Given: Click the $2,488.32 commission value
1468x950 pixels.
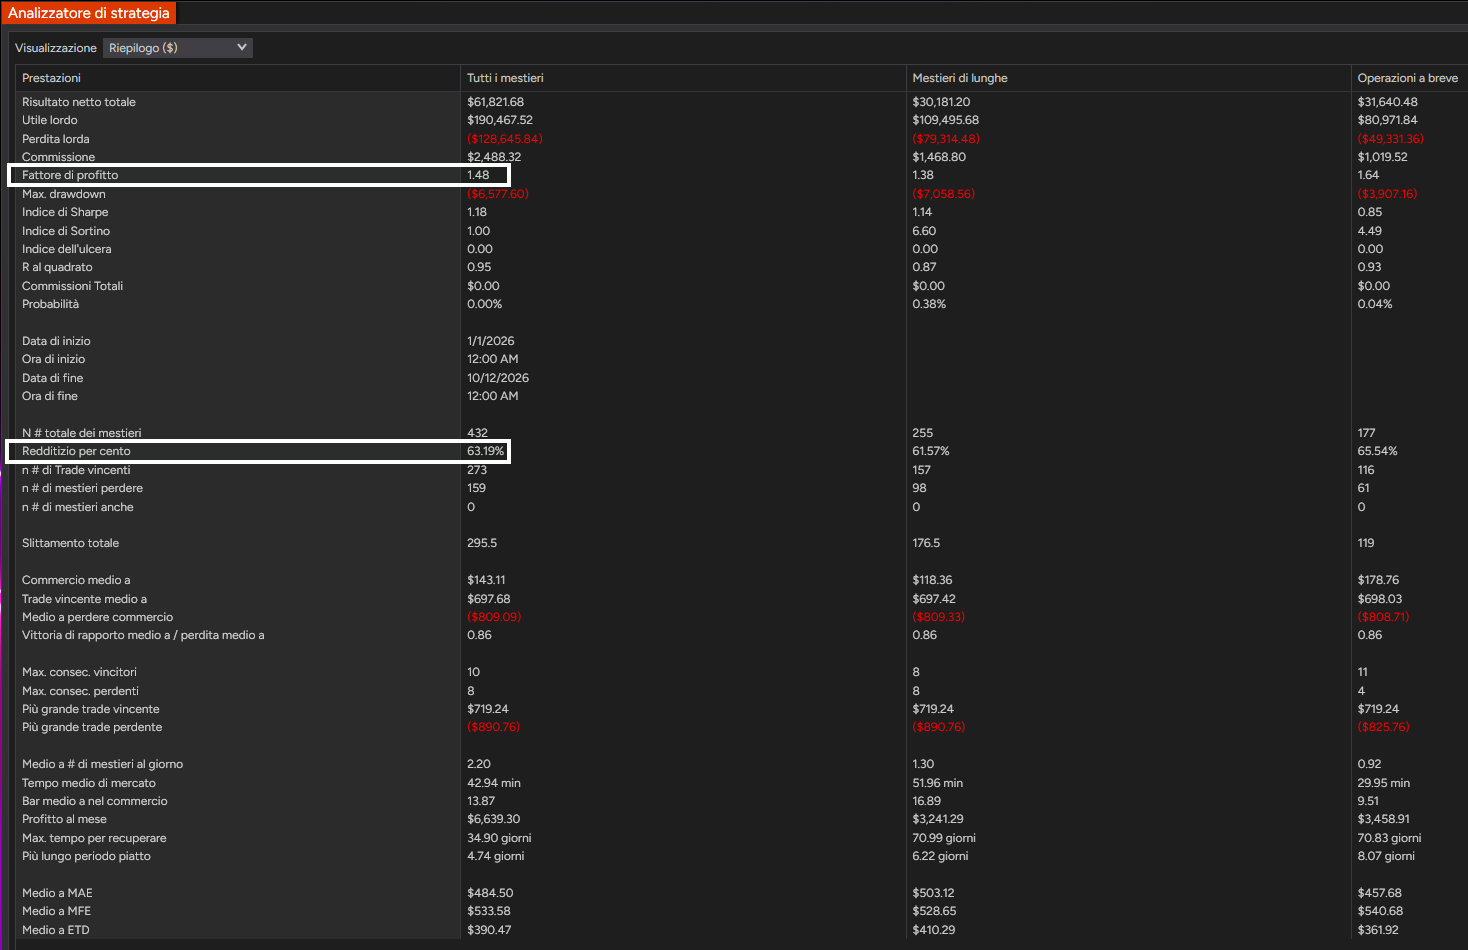Looking at the screenshot, I should click(x=494, y=157).
